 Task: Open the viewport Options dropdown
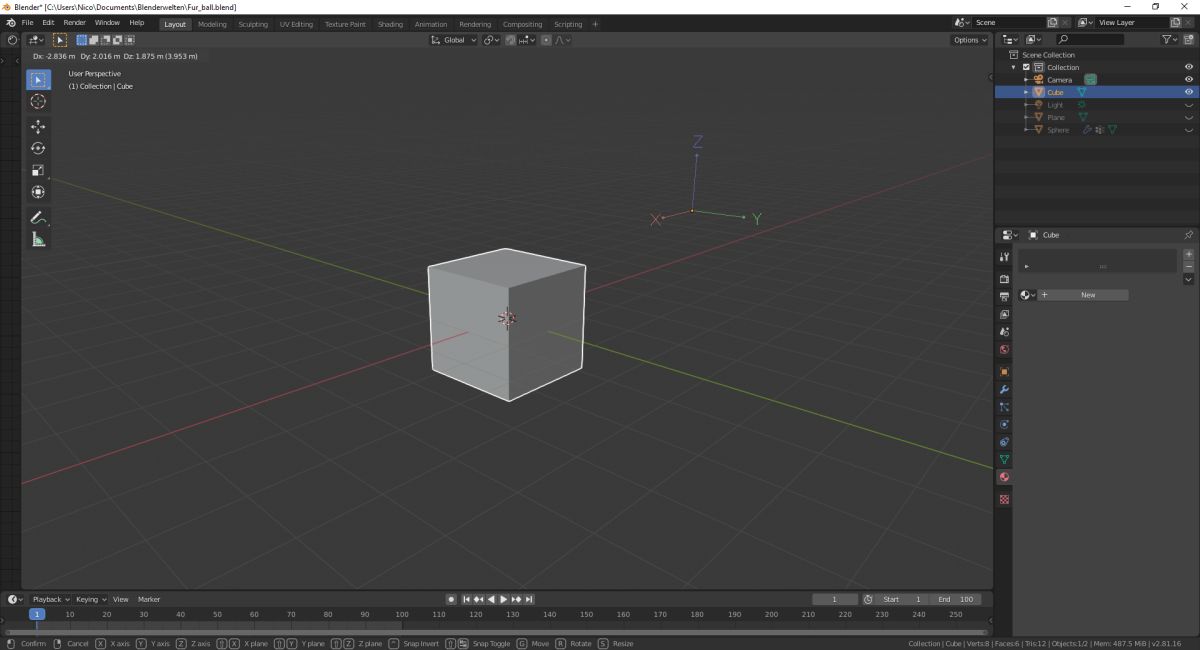(x=969, y=40)
